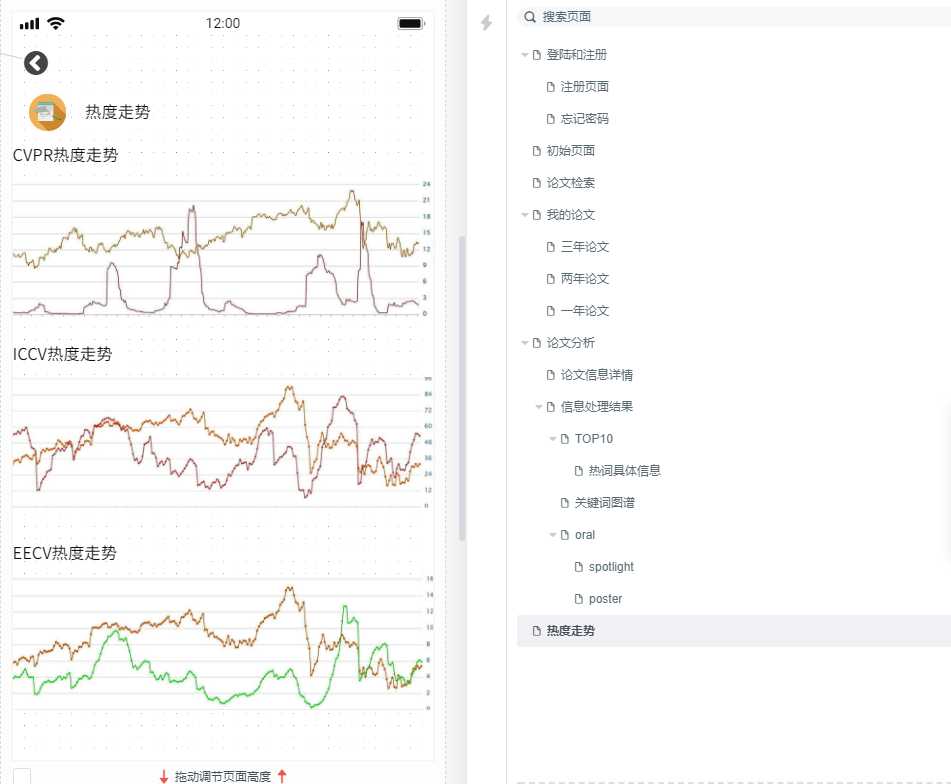Select the 论文检索 page
This screenshot has width=951, height=784.
571,183
